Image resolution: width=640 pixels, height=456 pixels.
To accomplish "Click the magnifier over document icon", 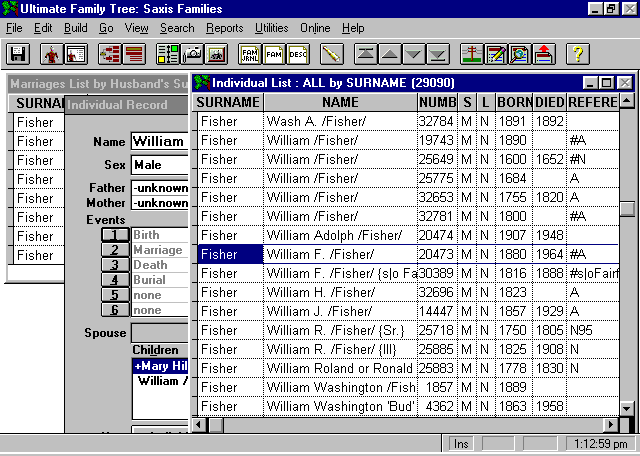I will [520, 54].
